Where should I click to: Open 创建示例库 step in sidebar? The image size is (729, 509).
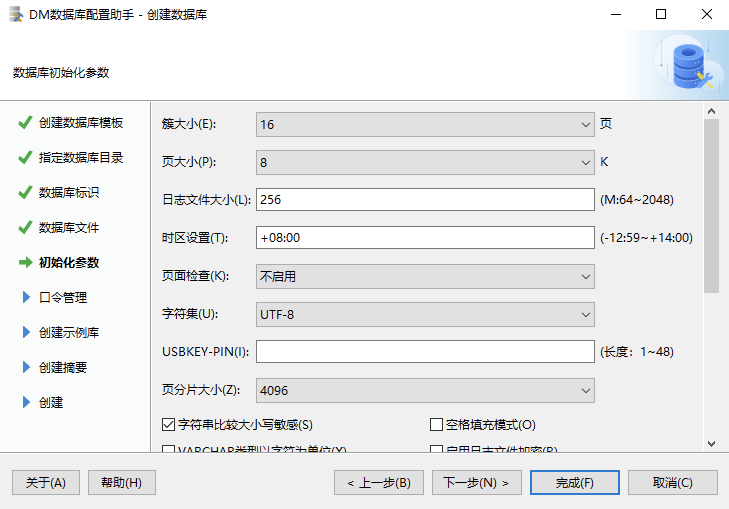pos(69,332)
